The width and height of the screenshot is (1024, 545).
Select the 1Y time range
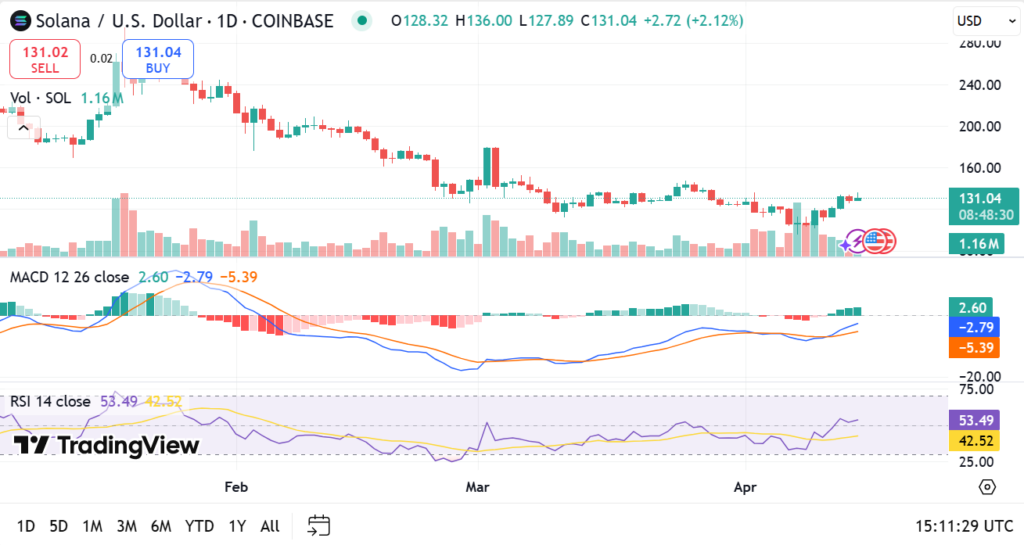click(x=237, y=526)
